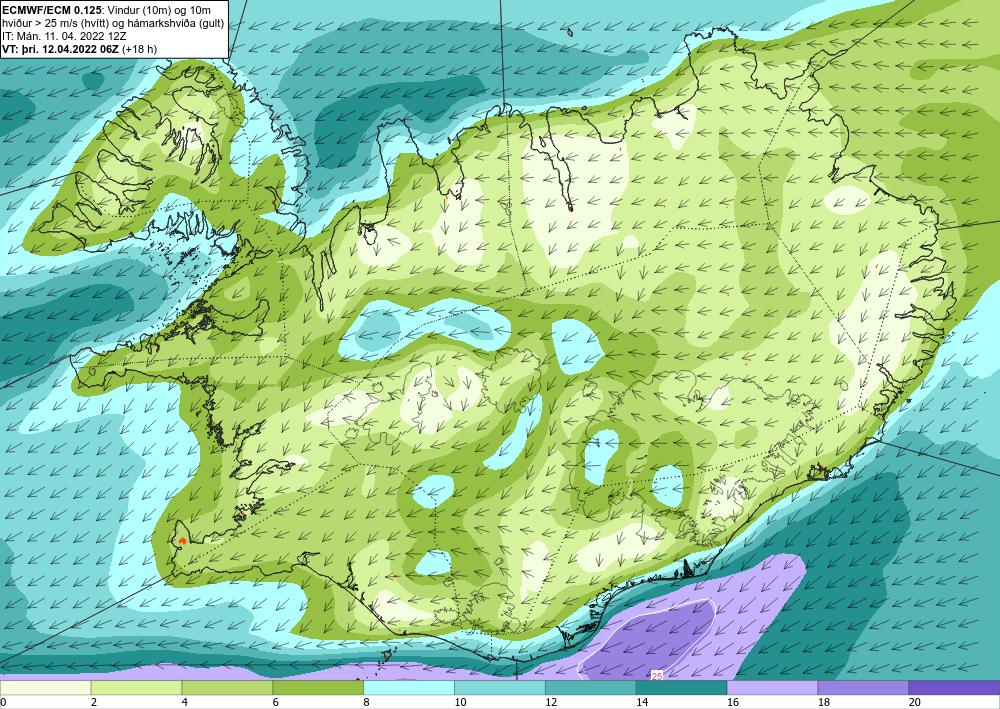Click the "(+18 h)" forecast offset text

coord(140,49)
